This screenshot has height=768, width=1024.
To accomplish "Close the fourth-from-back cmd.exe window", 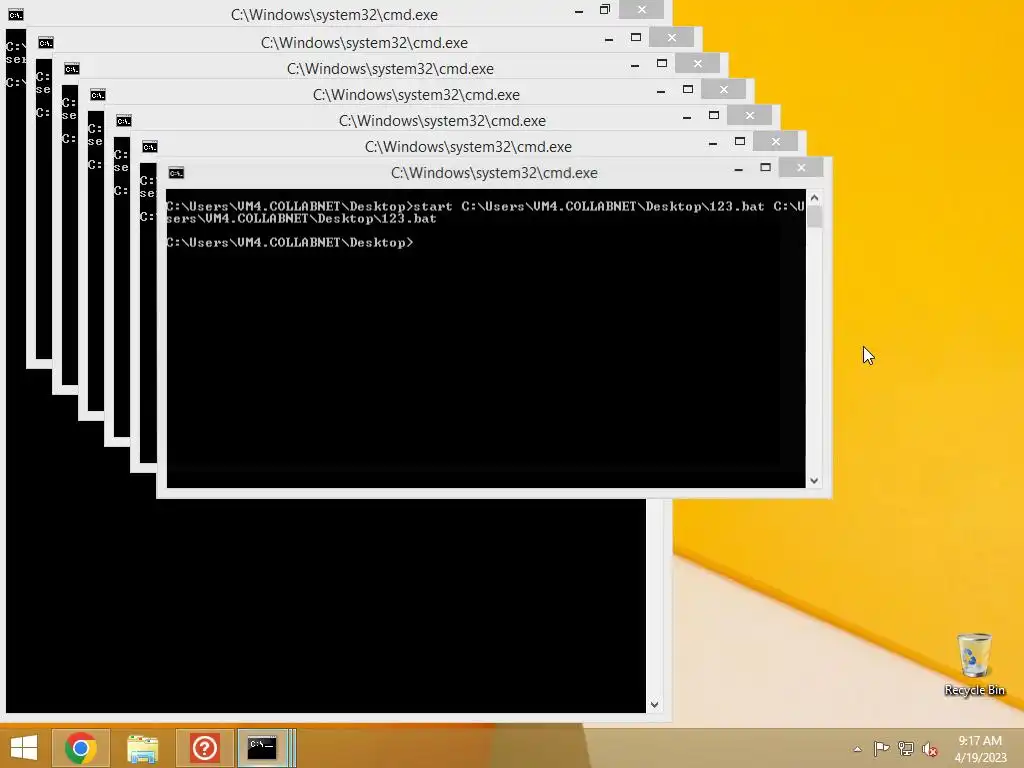I will 724,89.
